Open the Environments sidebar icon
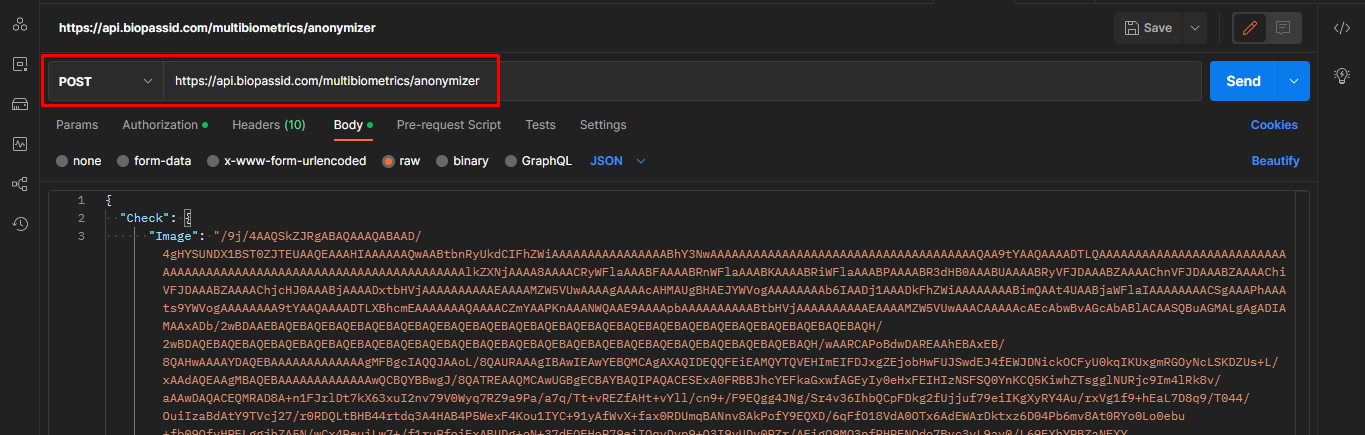Image resolution: width=1365 pixels, height=435 pixels. click(19, 104)
